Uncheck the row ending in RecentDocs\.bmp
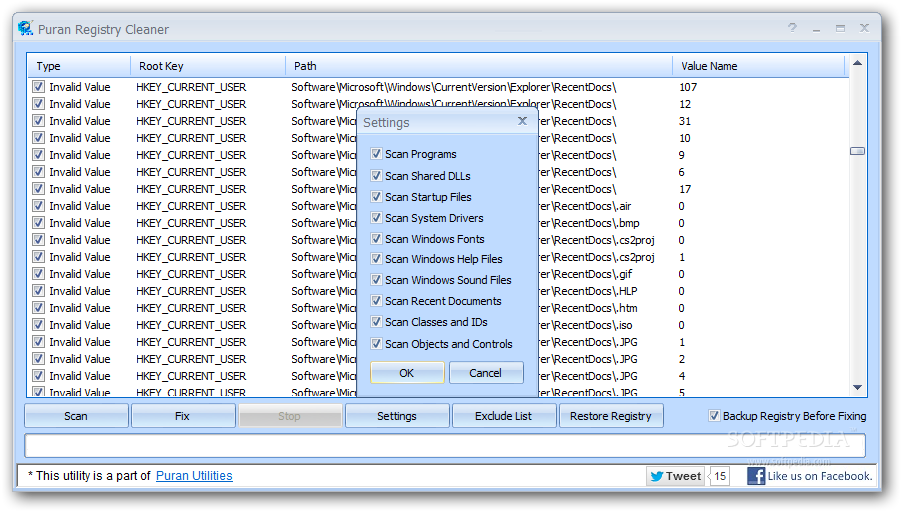This screenshot has width=902, height=512. pos(39,223)
